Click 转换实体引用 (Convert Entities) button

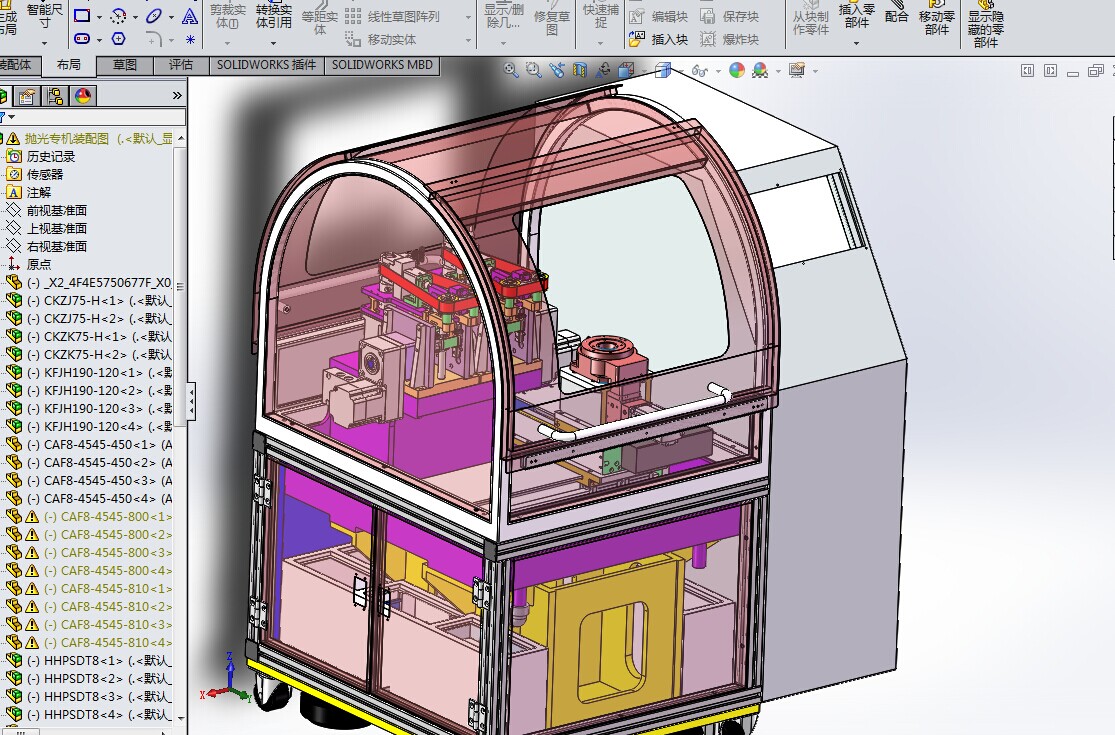coord(273,16)
